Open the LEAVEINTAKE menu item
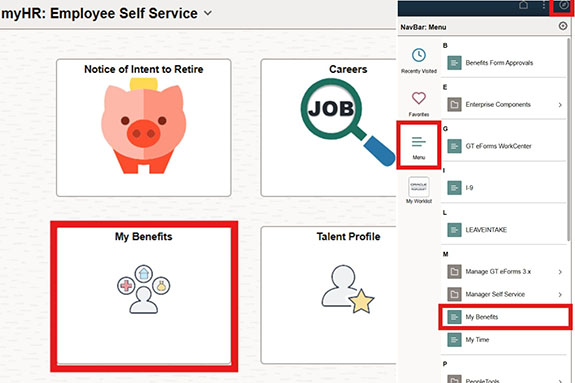 tap(503, 230)
